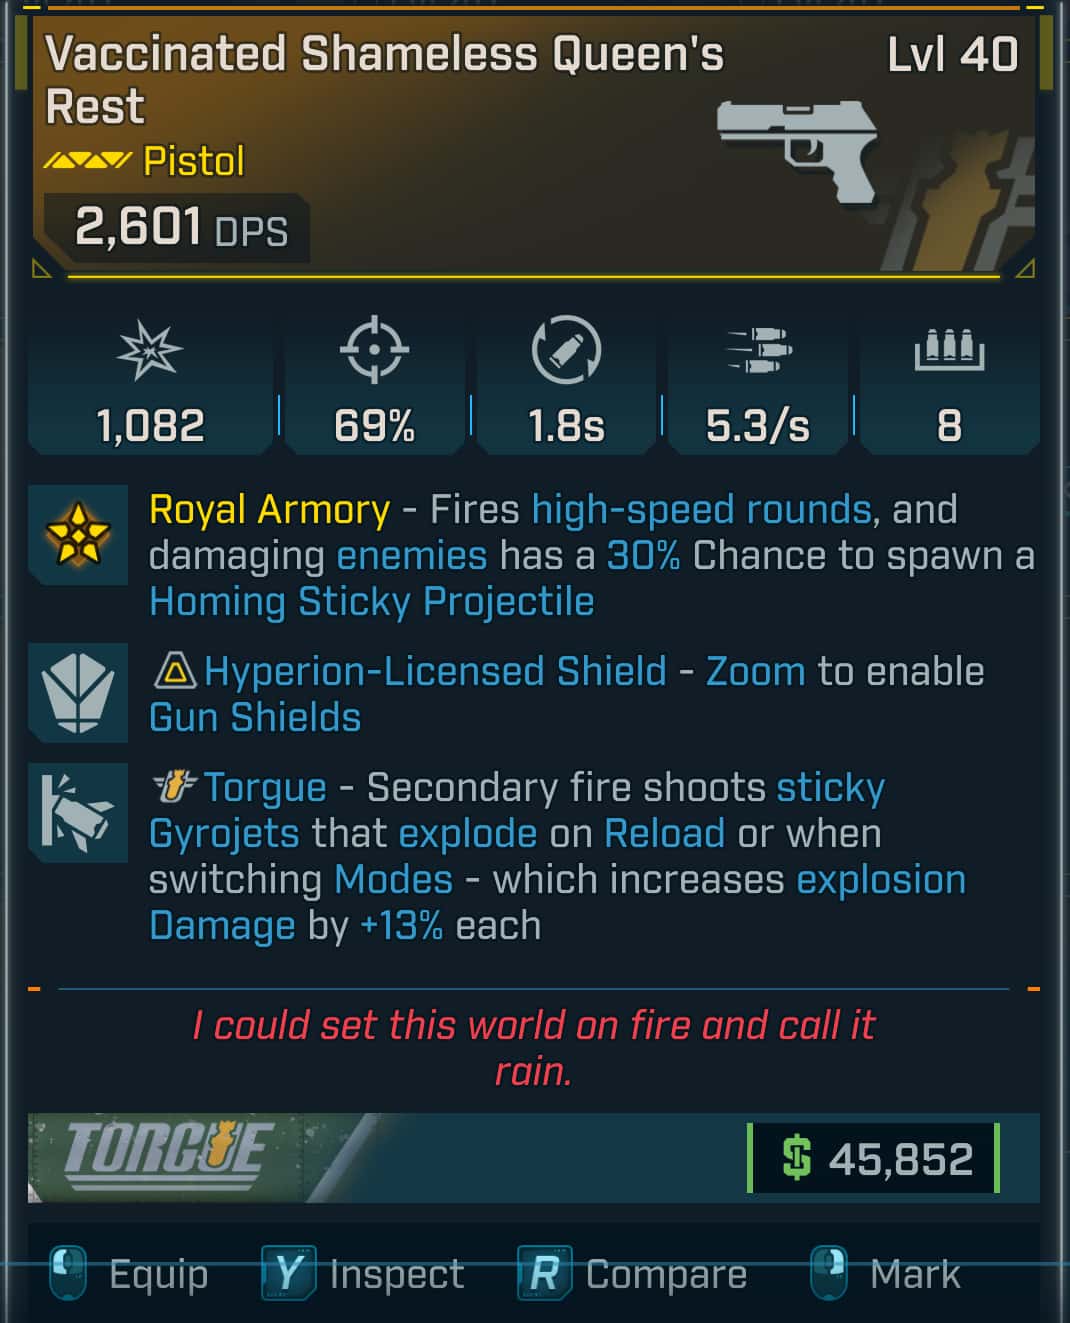This screenshot has height=1323, width=1070.
Task: Click the damage starburst icon
Action: [x=150, y=351]
